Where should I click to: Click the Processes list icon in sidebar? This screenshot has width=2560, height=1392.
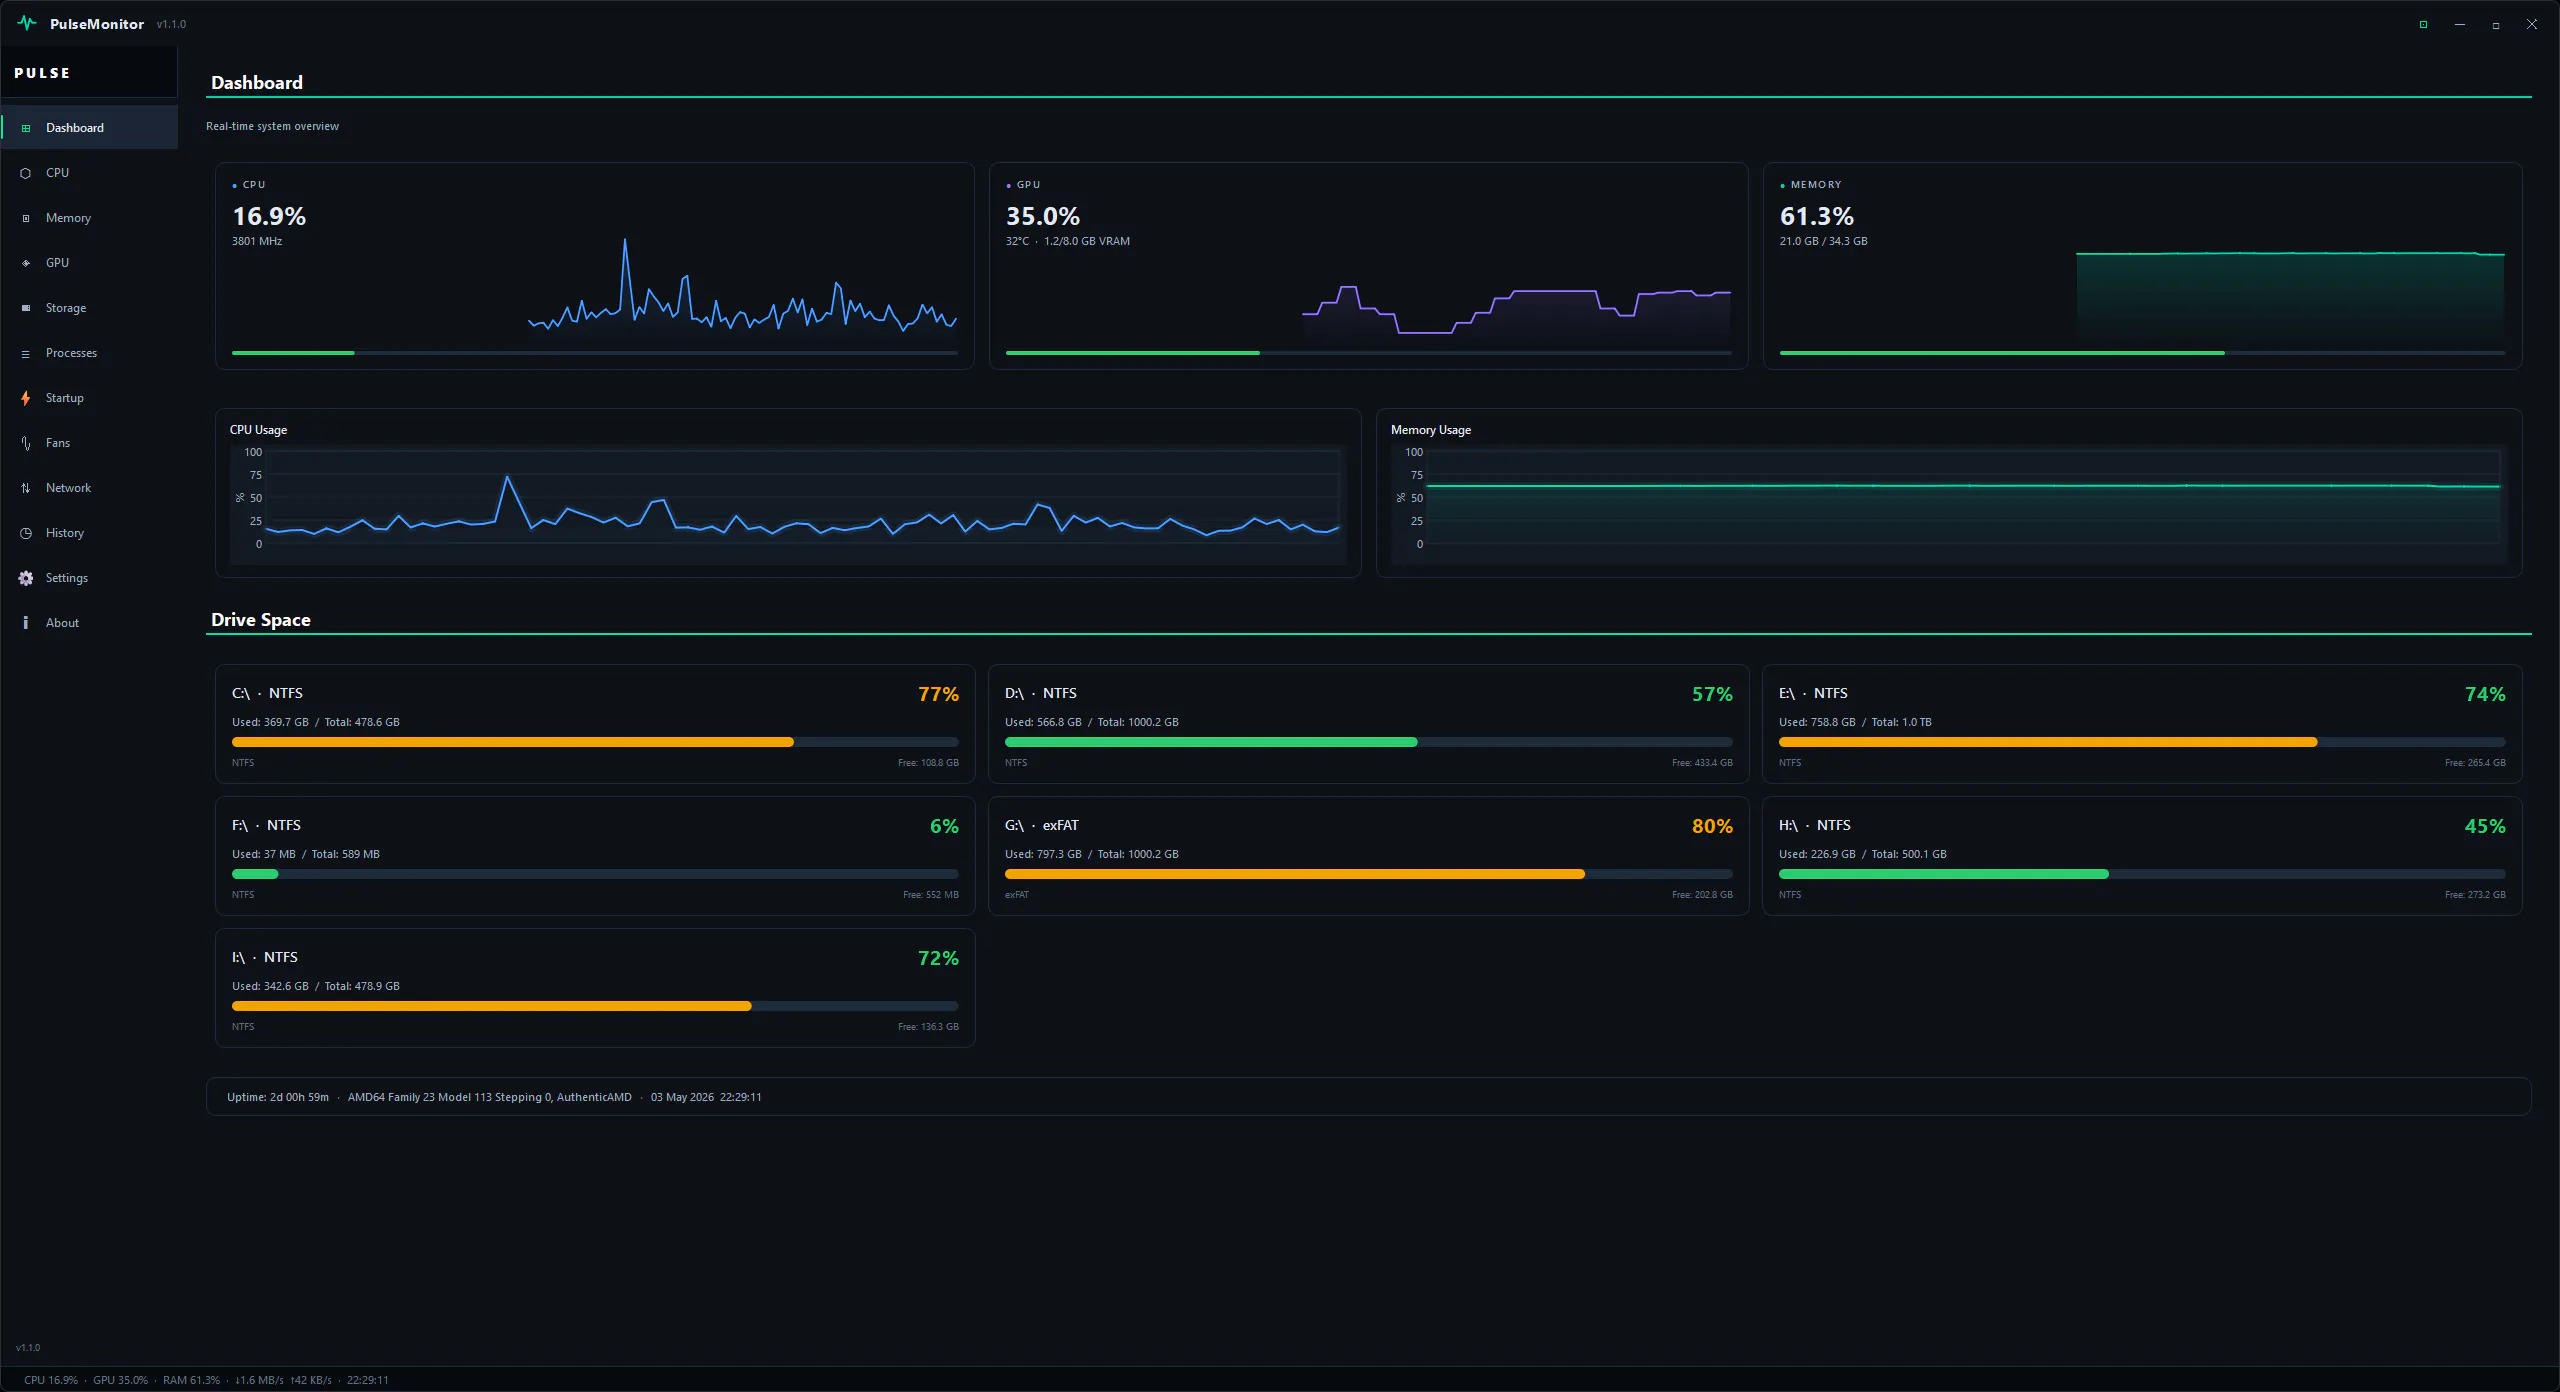click(x=26, y=353)
